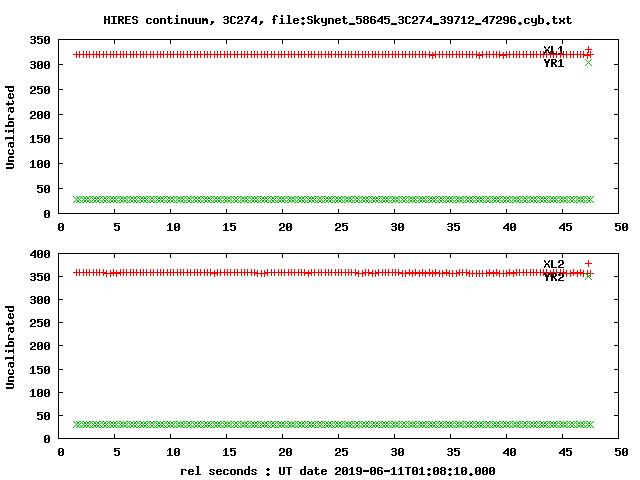Click the bottom plot's 'Uncalibrated' y-axis label

click(10, 347)
